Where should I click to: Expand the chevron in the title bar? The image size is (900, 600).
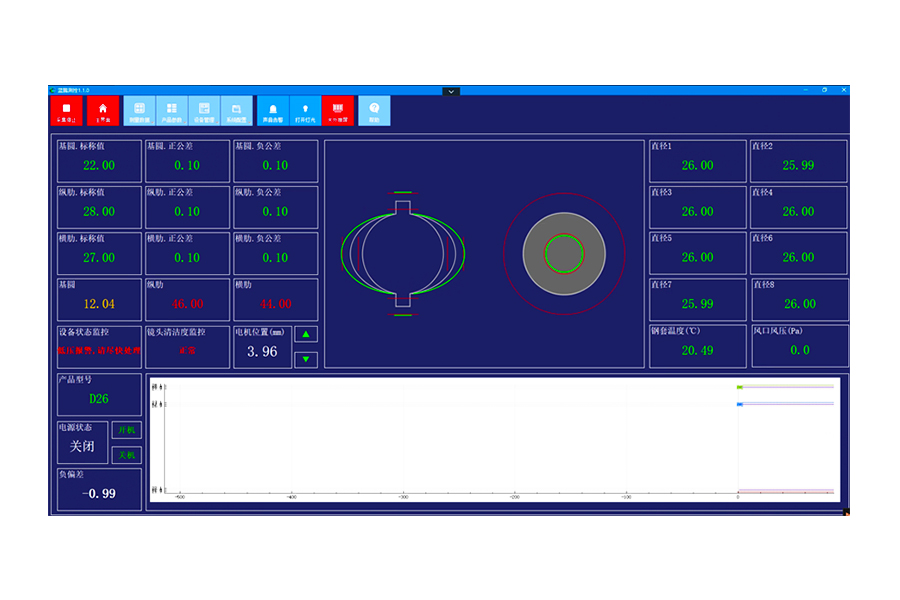coord(451,91)
